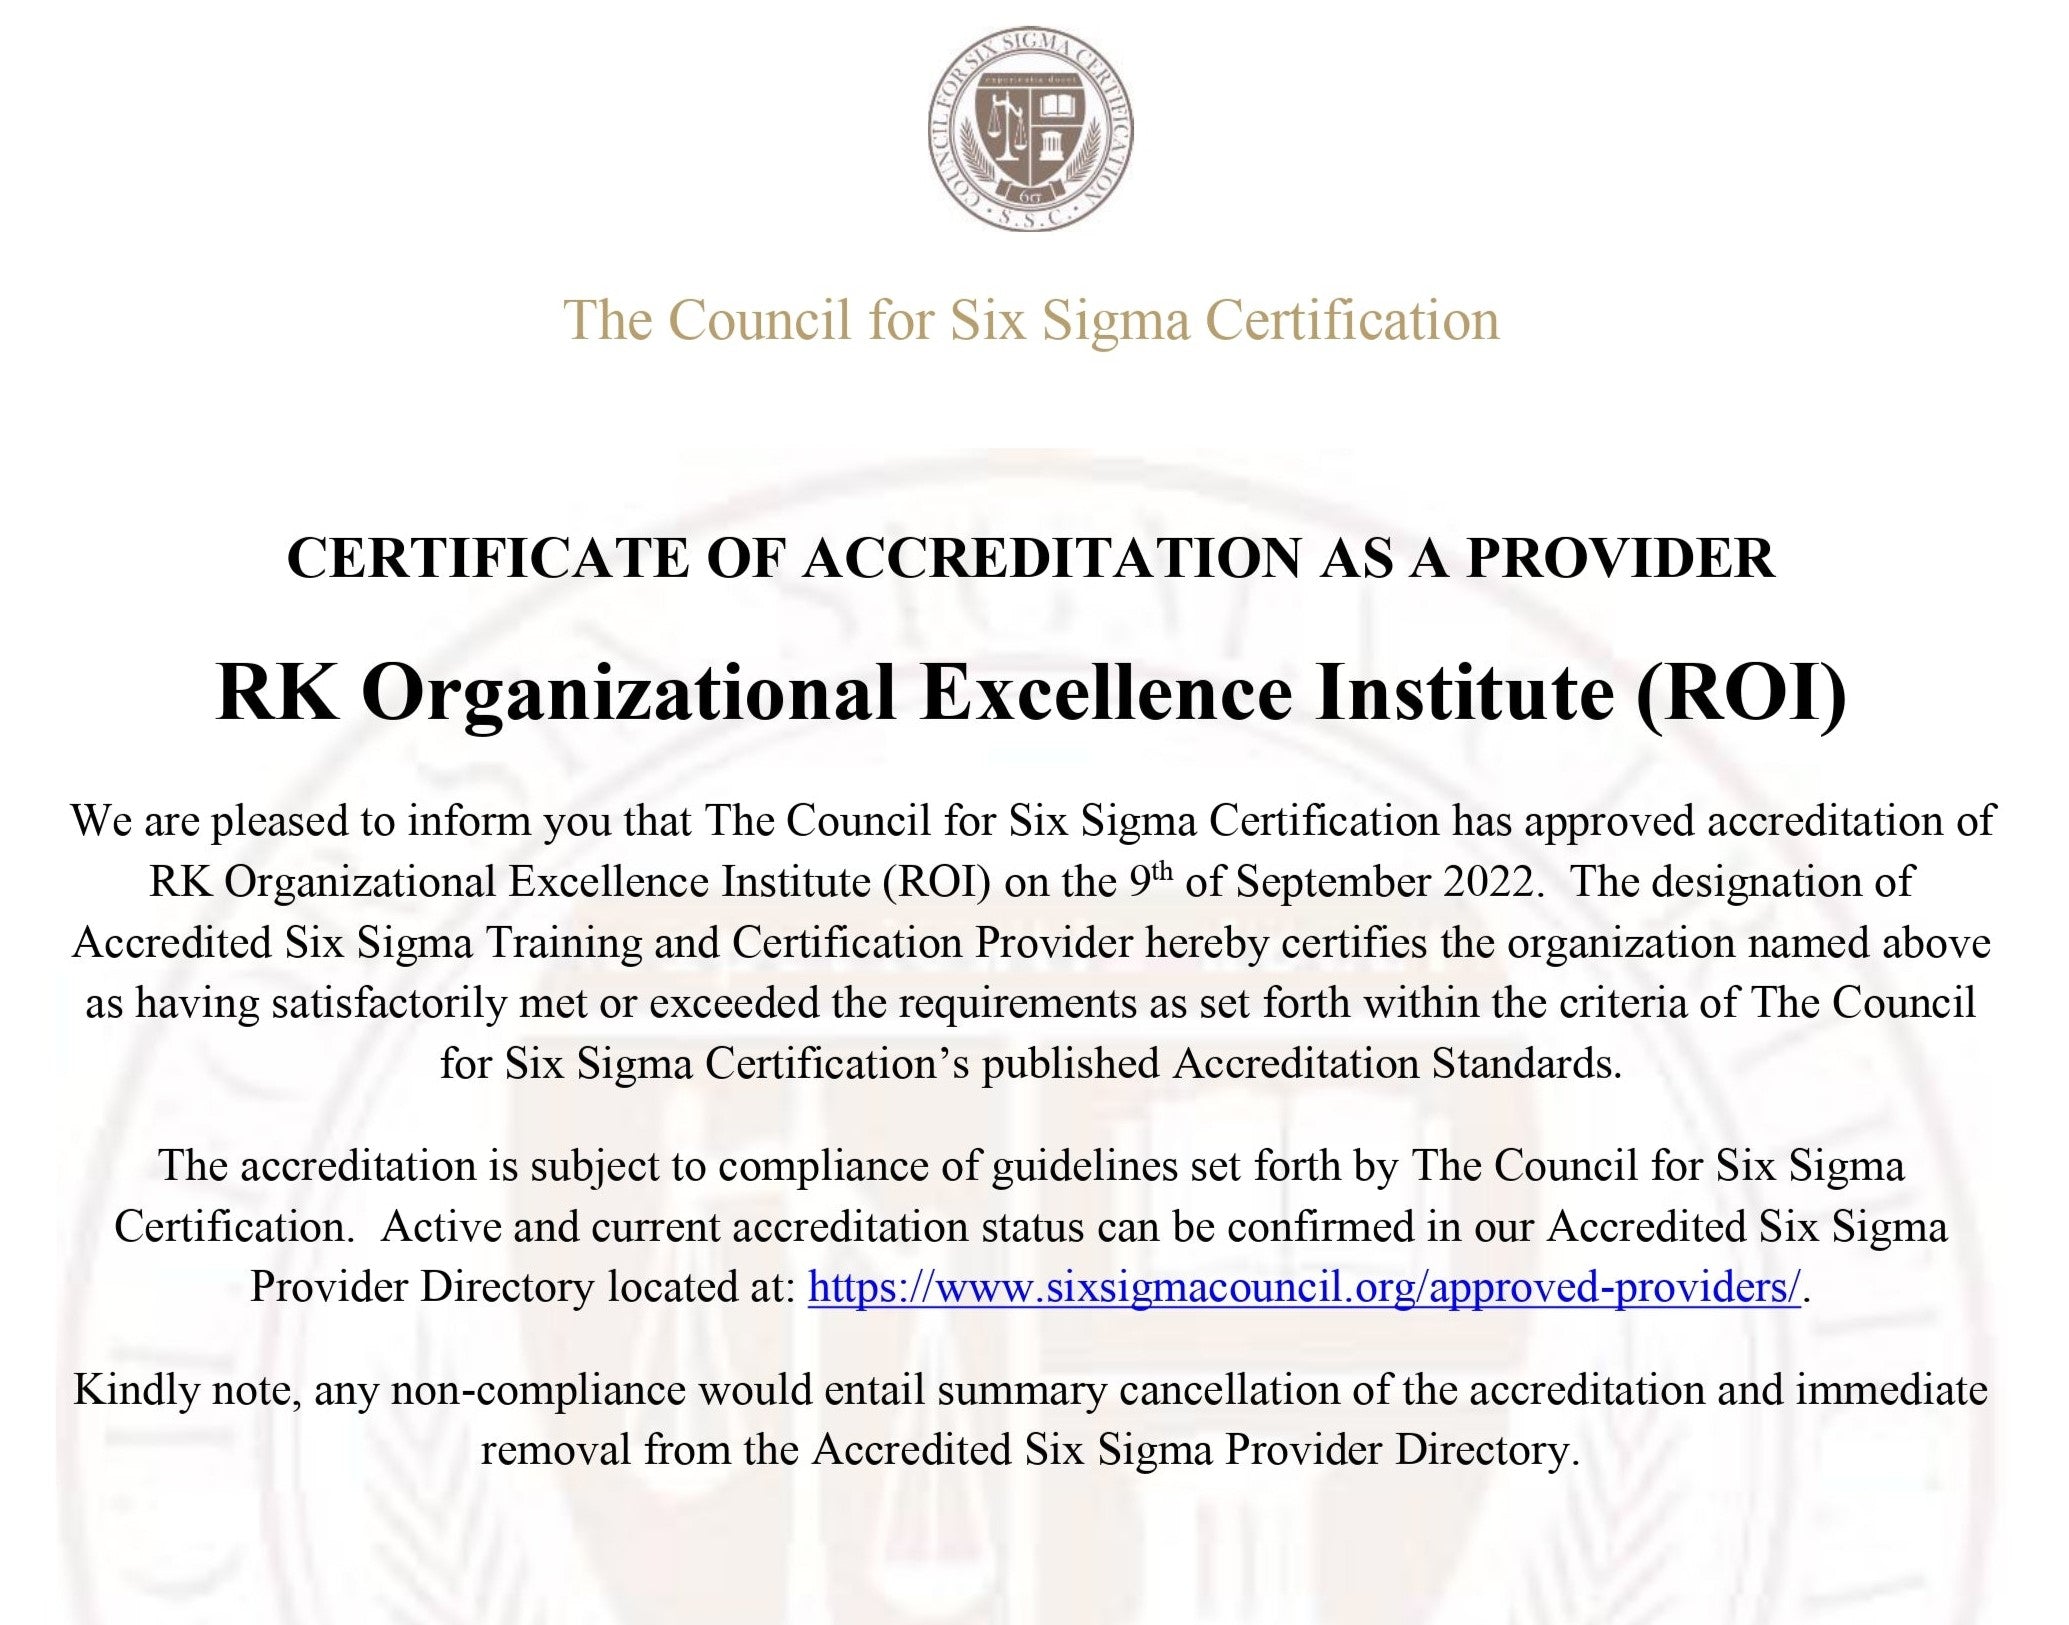Click the Council for Six Sigma Certification seal logo
The height and width of the screenshot is (1625, 2069).
1031,129
